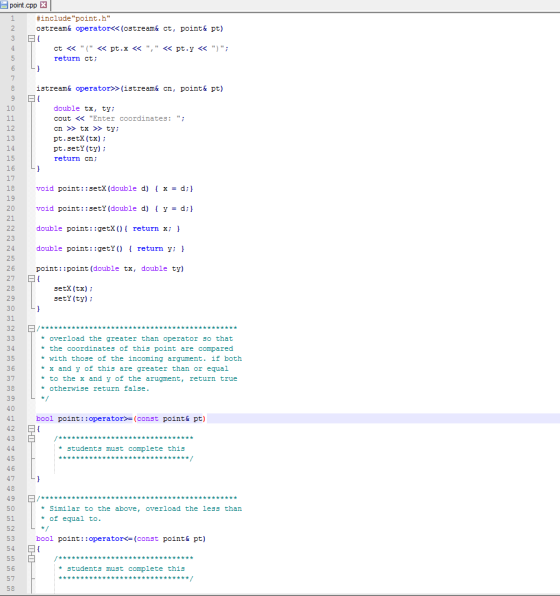Click the "Enter coordinates: " string
This screenshot has height=596, width=560.
coord(135,119)
